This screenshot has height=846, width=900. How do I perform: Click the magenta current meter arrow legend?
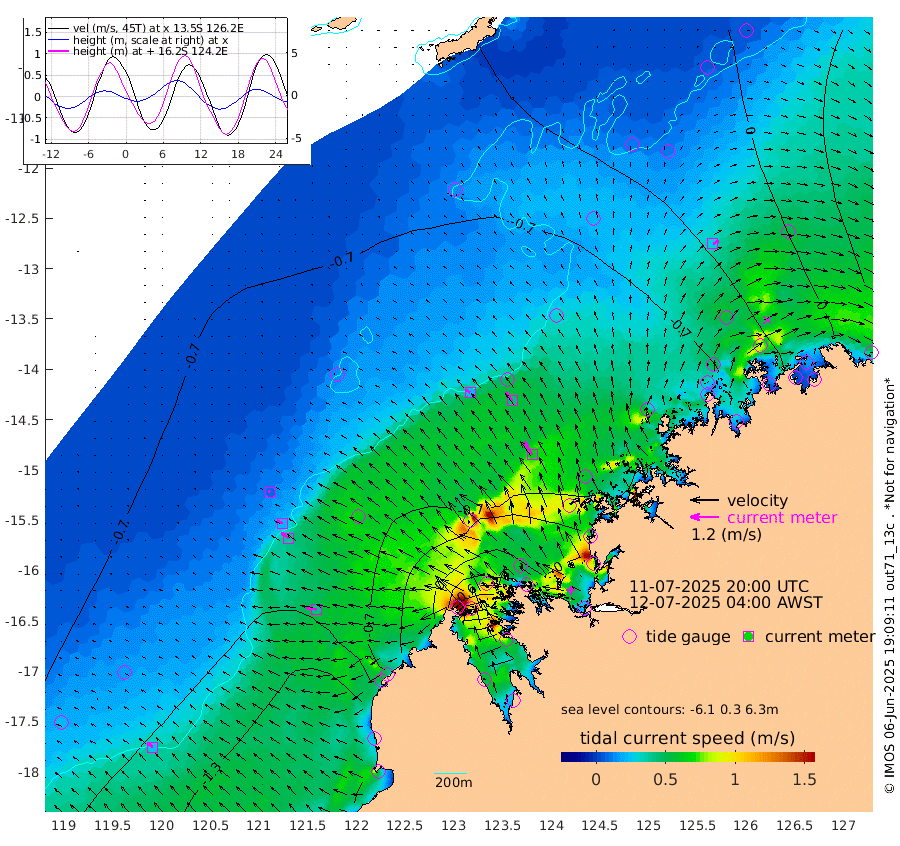click(x=704, y=517)
